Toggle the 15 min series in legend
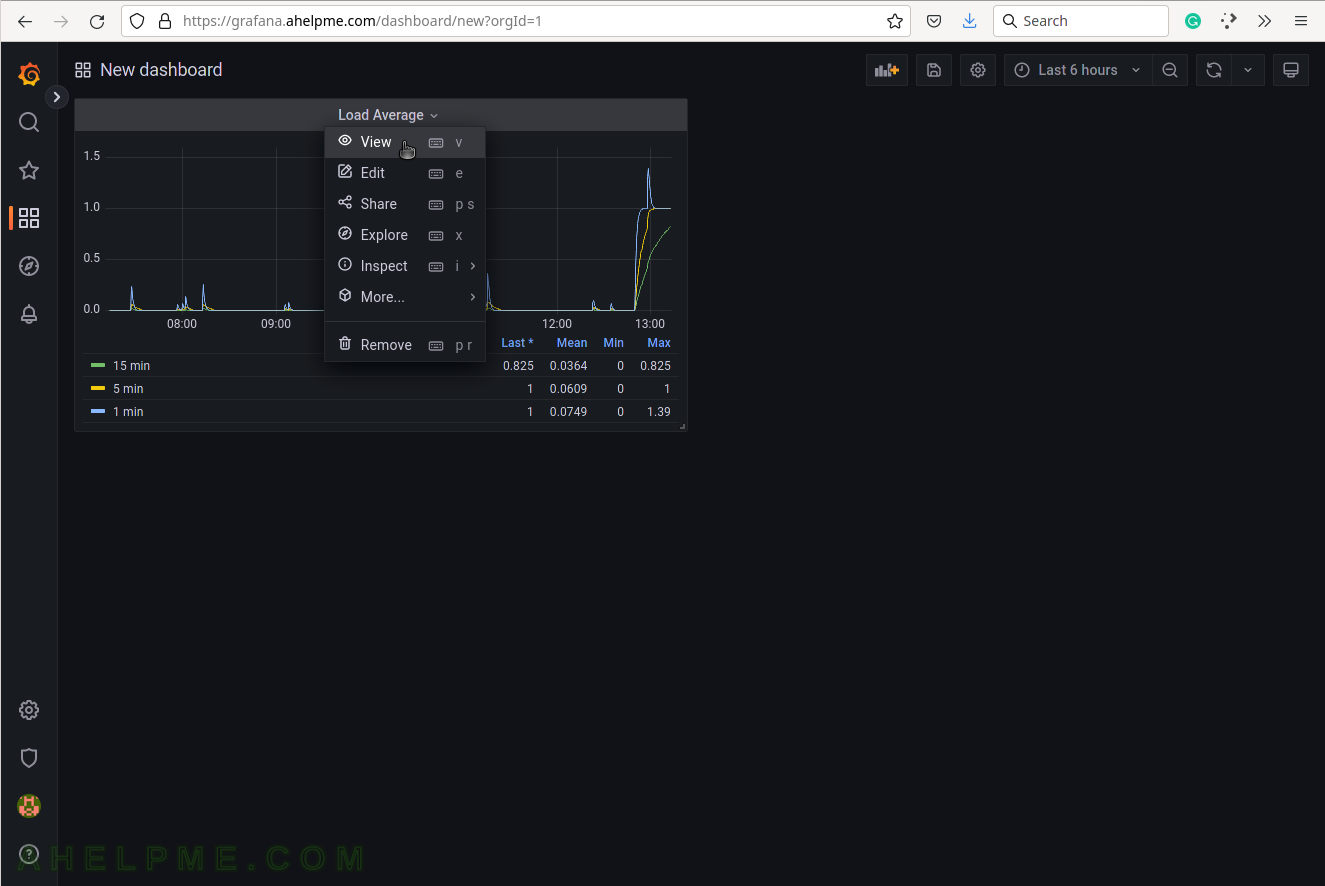This screenshot has height=886, width=1325. tap(131, 366)
